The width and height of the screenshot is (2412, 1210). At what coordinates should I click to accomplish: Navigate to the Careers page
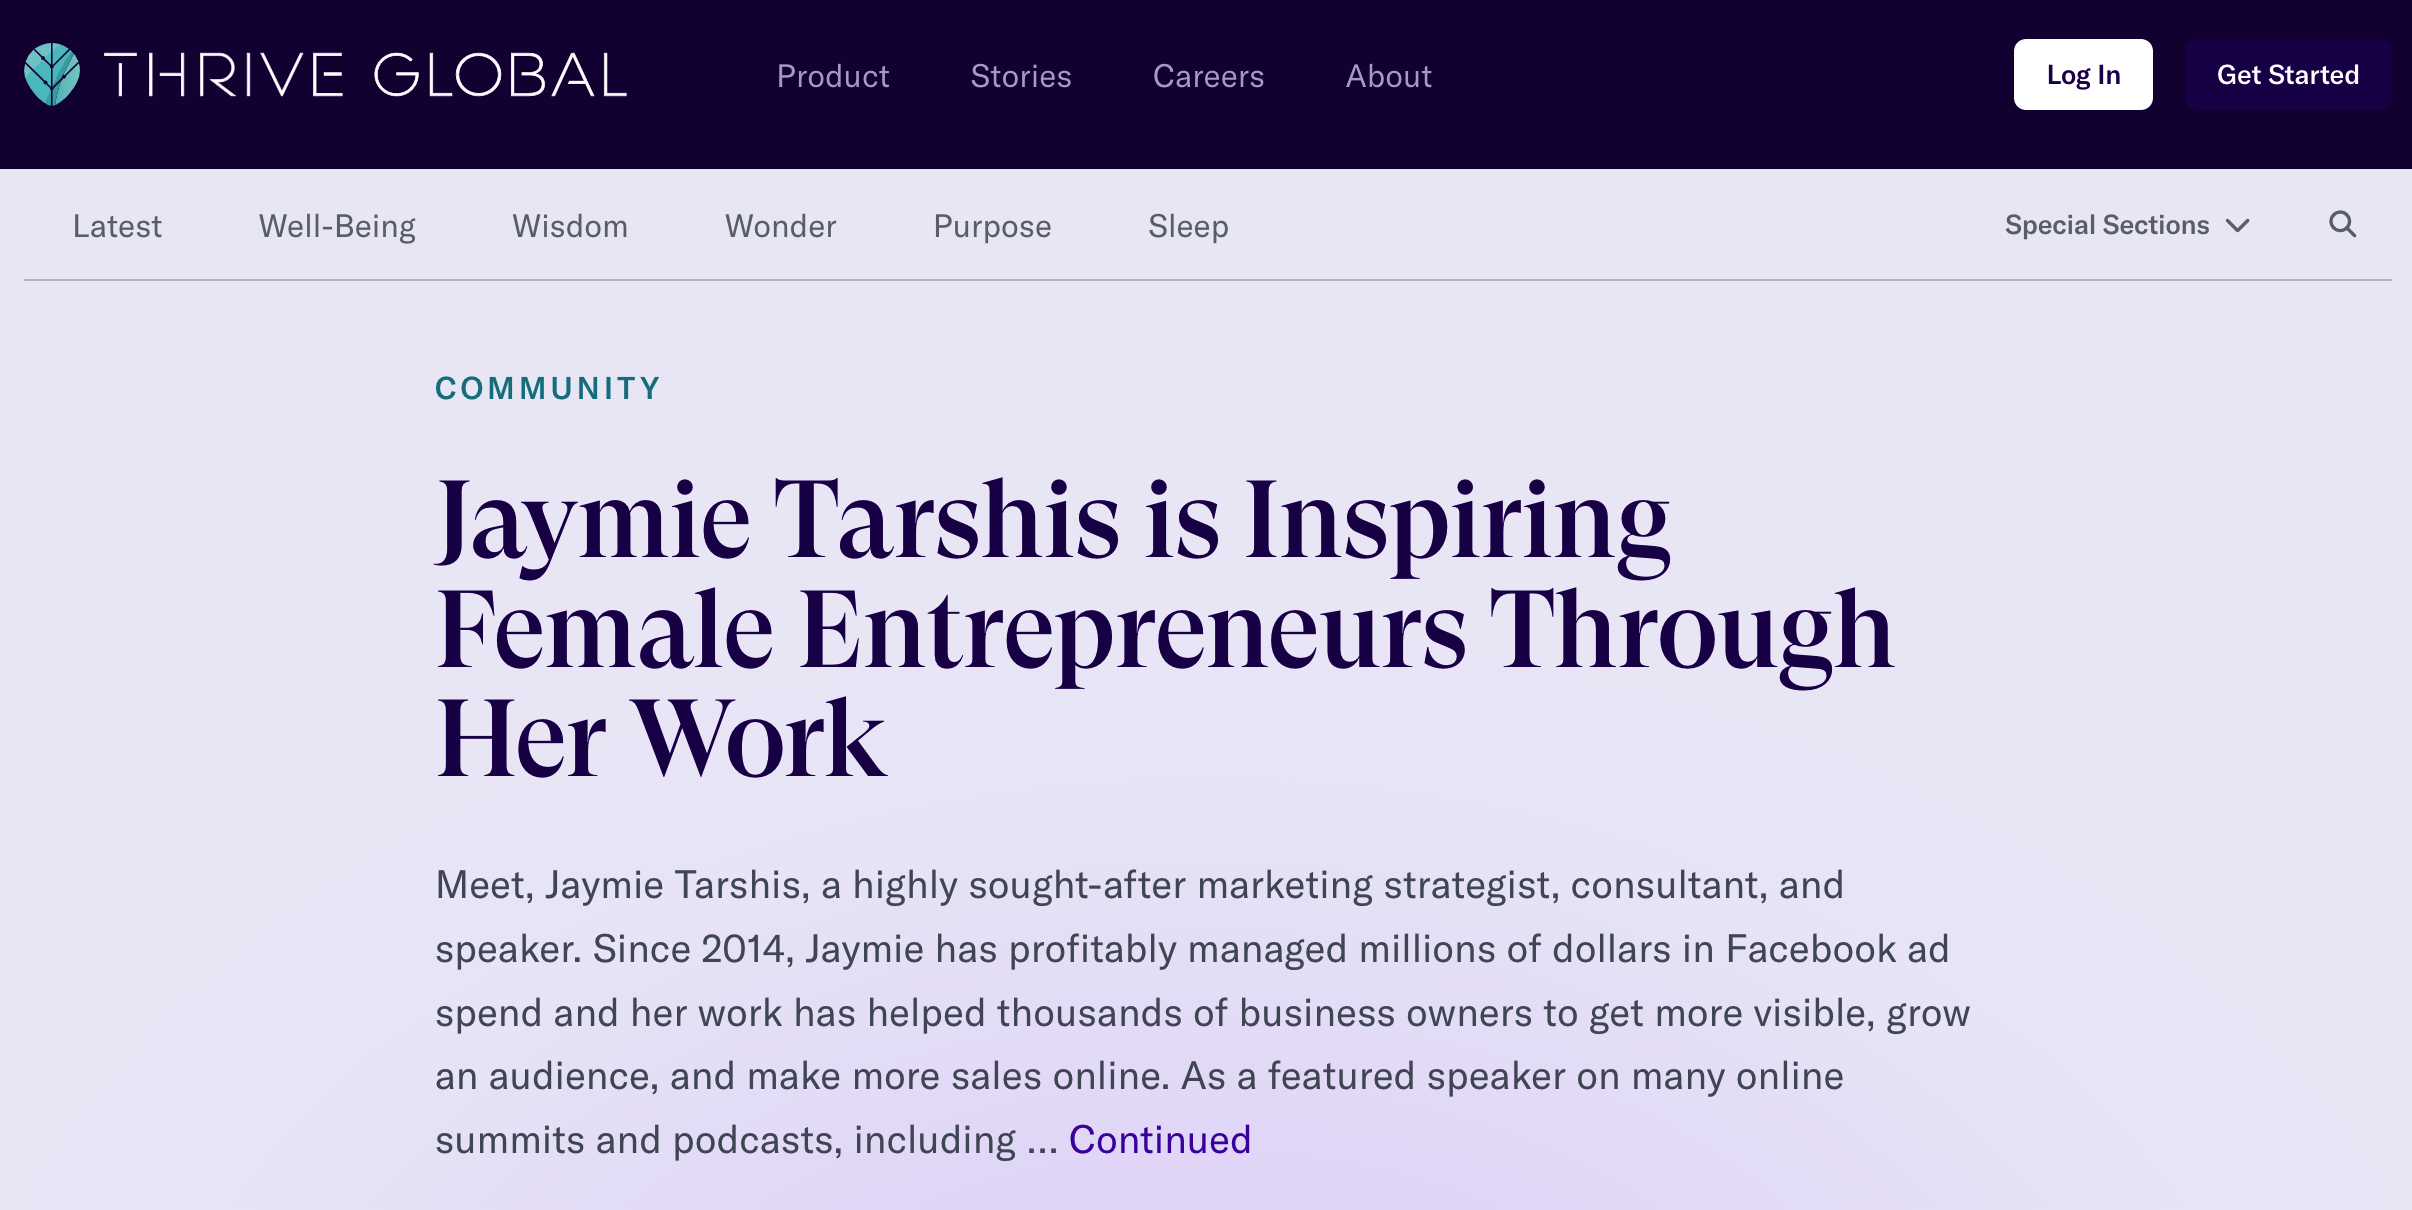click(1208, 76)
